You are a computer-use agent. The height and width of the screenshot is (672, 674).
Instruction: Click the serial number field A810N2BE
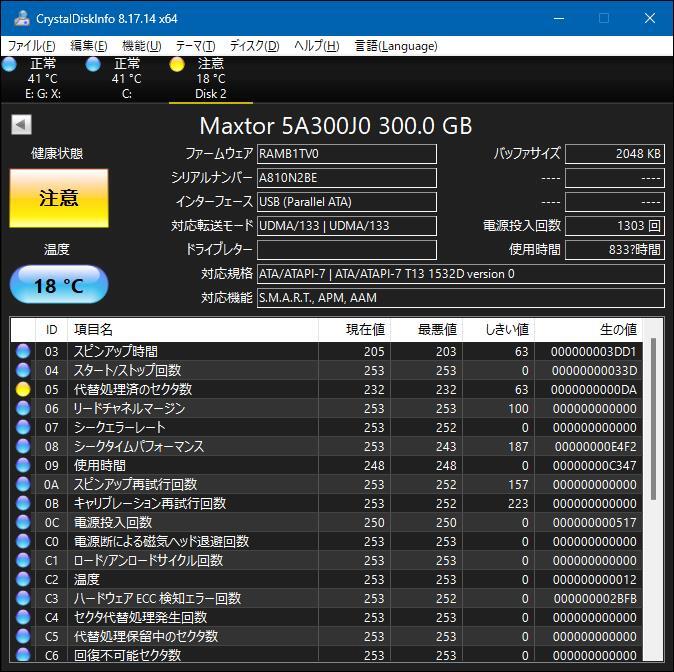coord(347,178)
